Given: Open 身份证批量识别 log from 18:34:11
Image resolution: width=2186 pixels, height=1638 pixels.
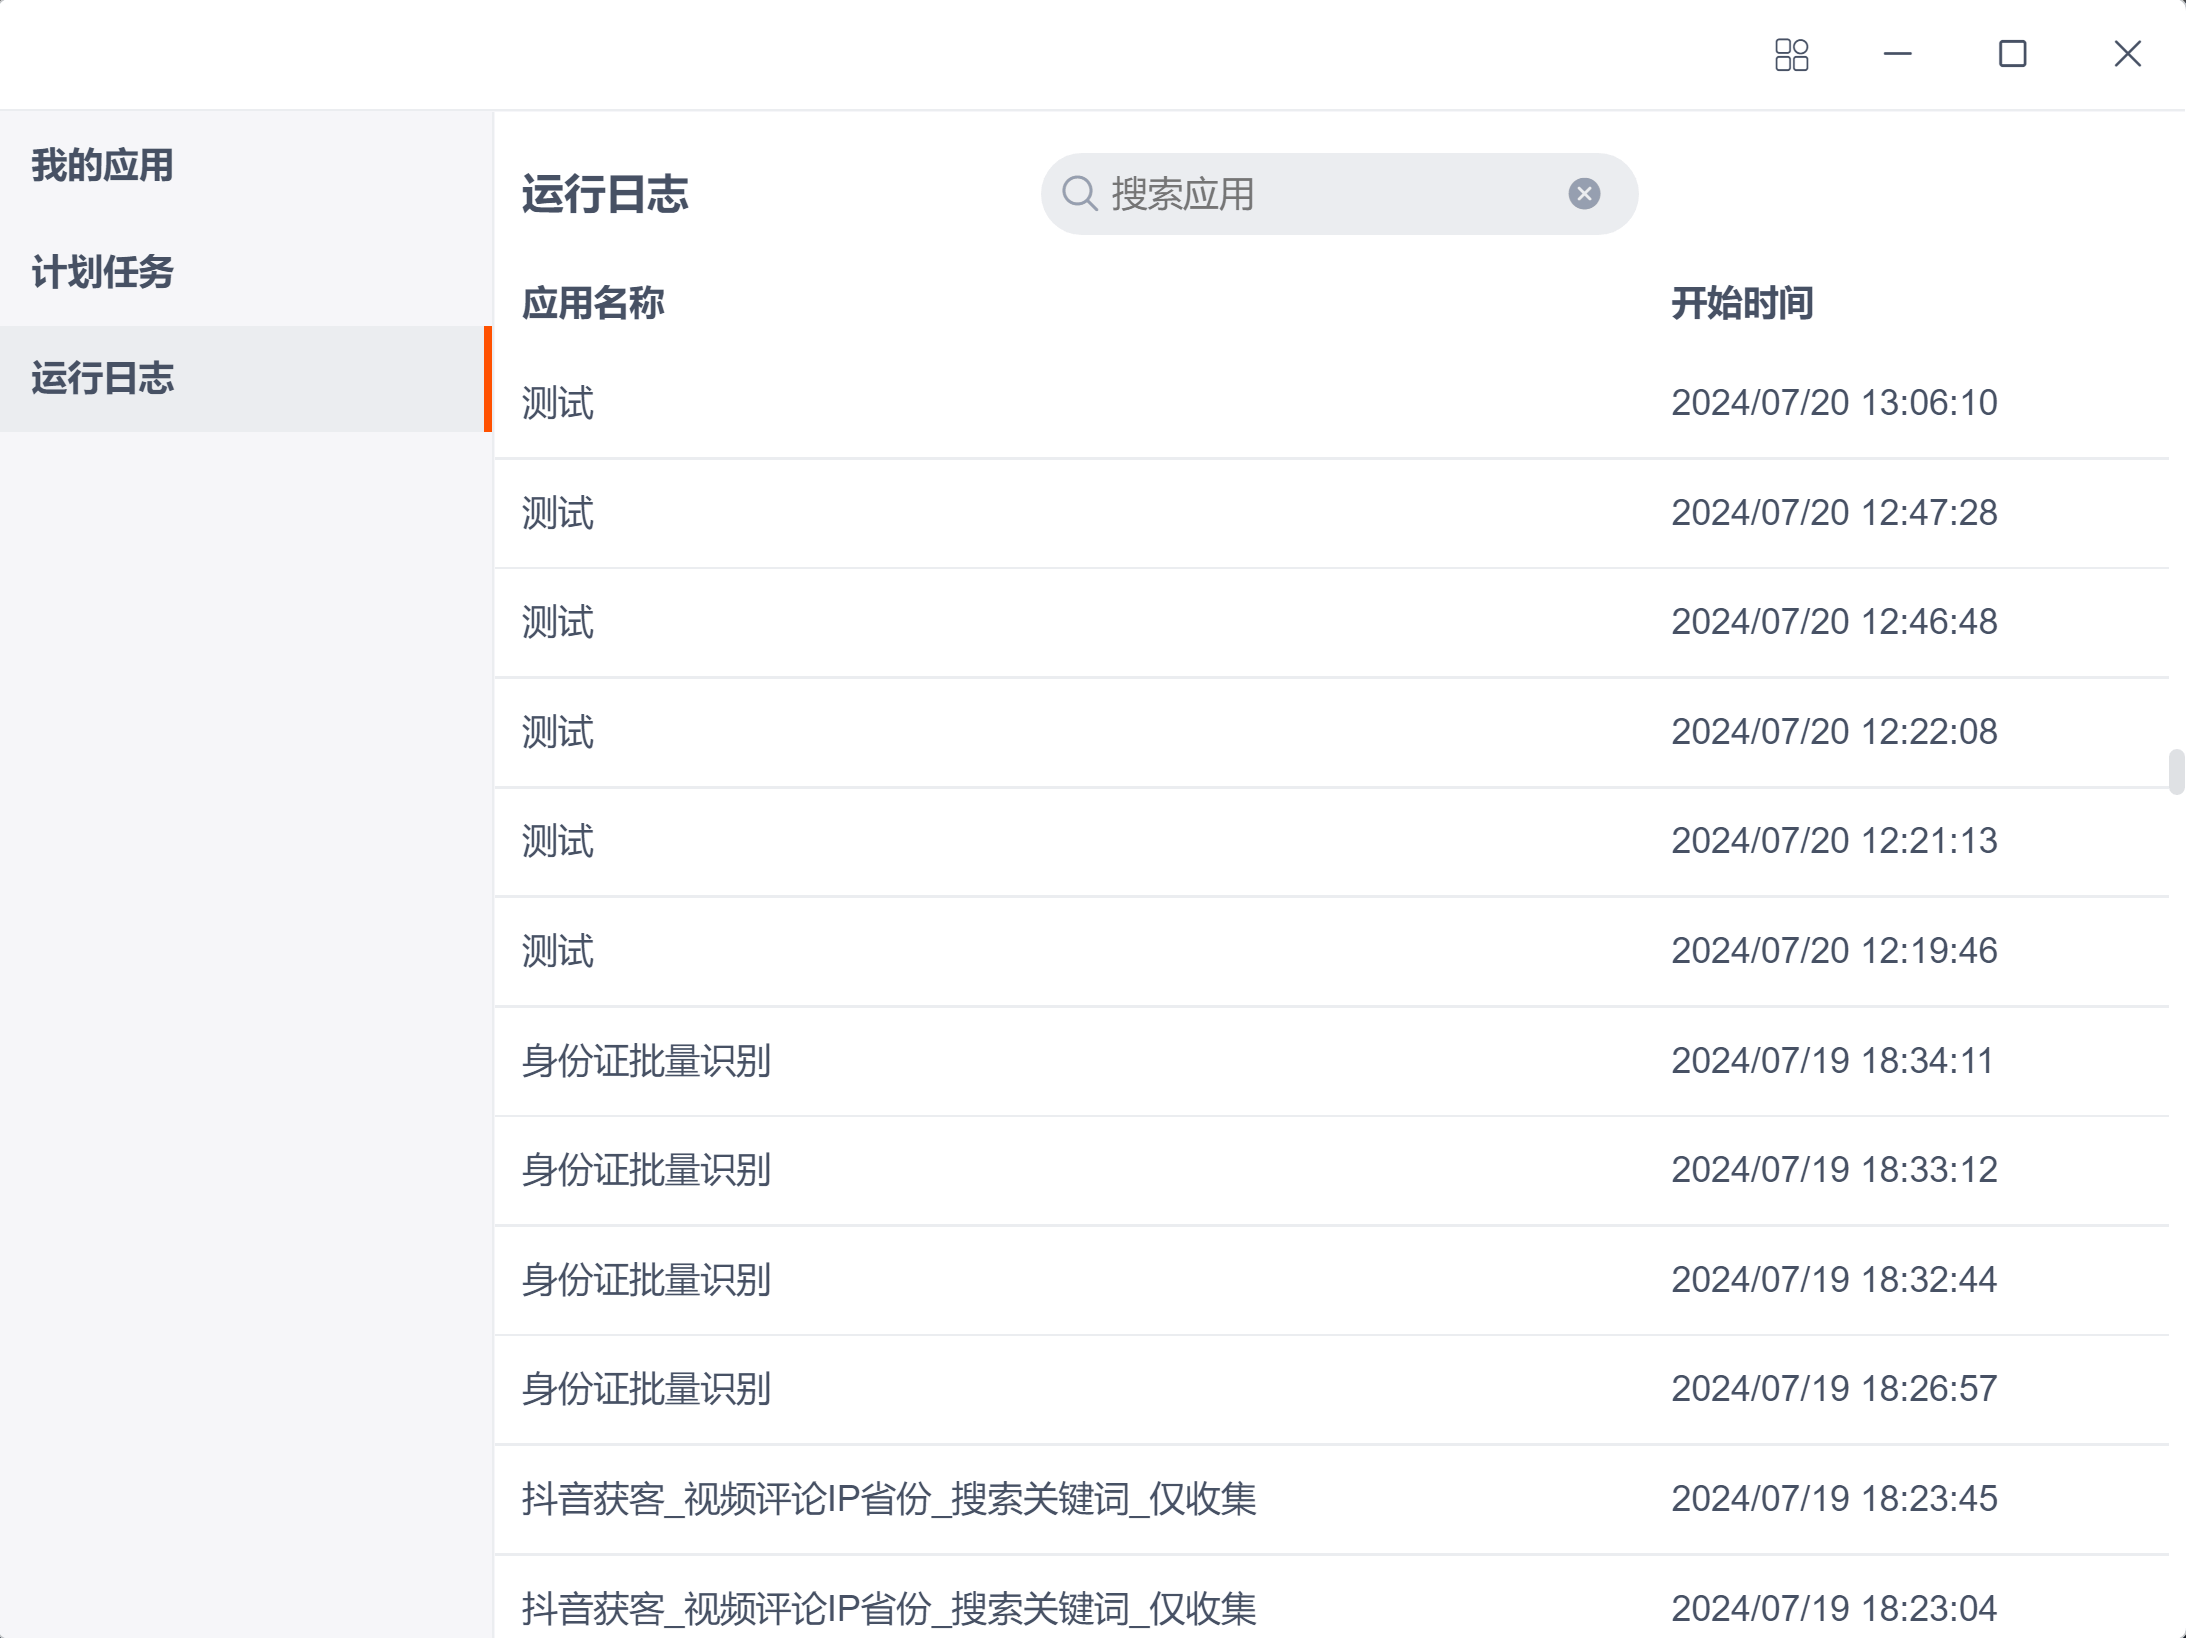Looking at the screenshot, I should point(646,1061).
